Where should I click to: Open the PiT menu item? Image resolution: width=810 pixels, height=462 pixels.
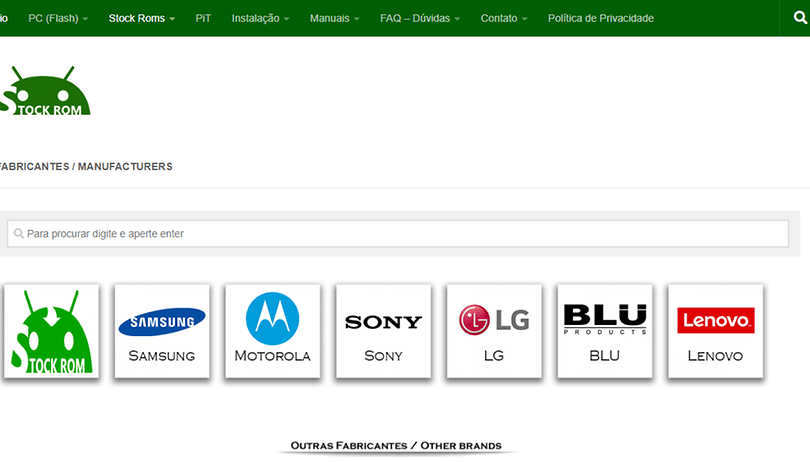(x=203, y=18)
